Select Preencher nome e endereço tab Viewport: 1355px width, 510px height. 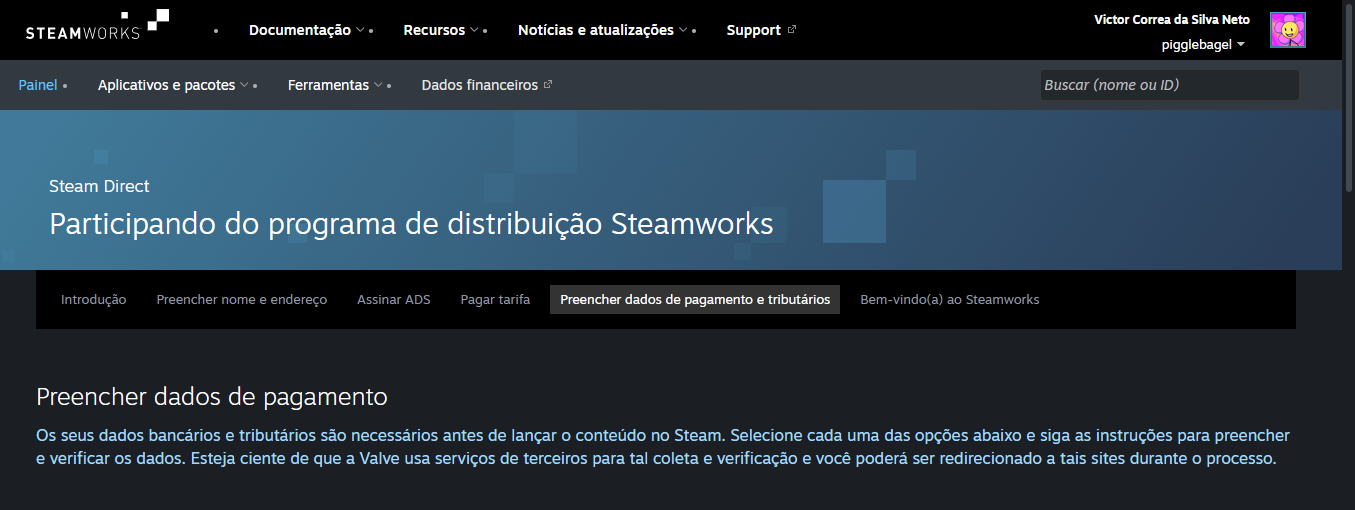pos(242,299)
